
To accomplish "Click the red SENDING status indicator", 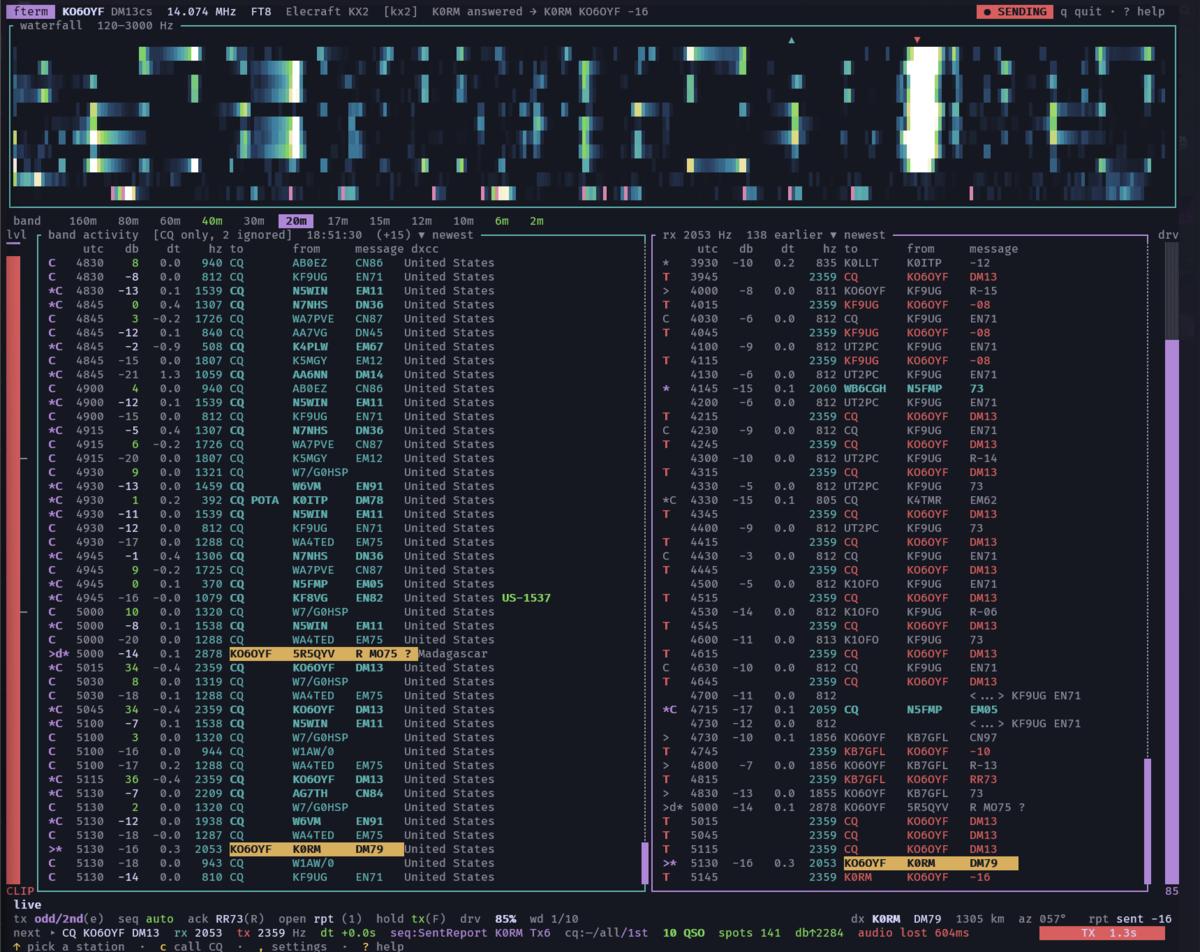I will [1014, 12].
